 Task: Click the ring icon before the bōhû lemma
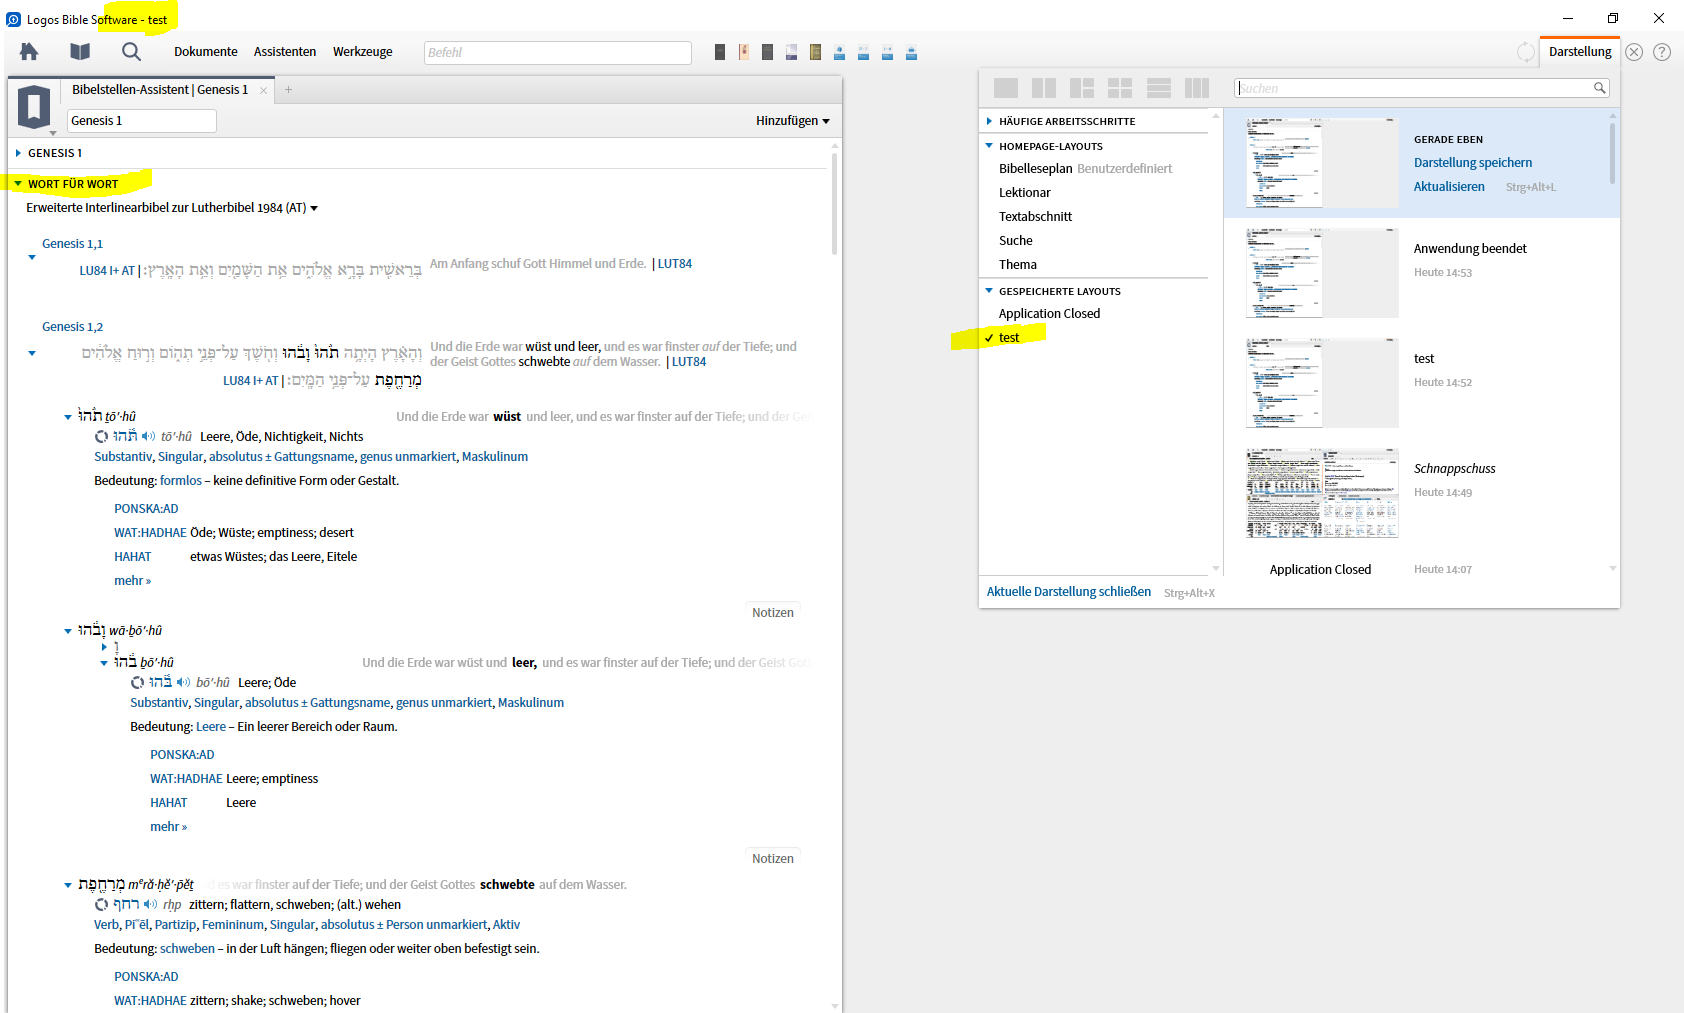(137, 682)
